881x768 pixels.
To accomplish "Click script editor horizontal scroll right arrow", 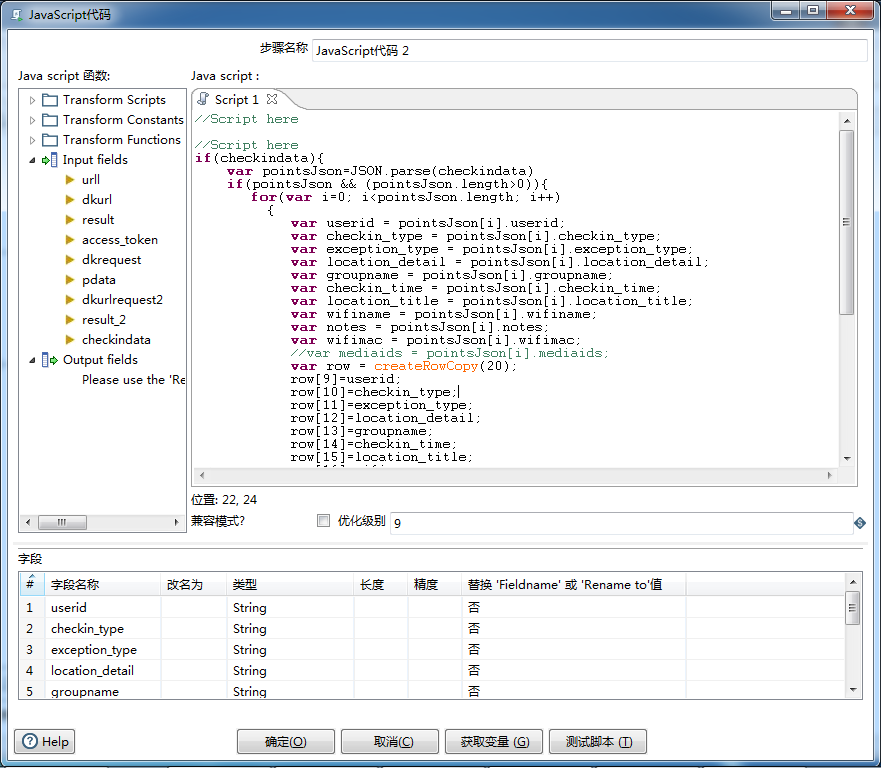I will click(x=830, y=475).
